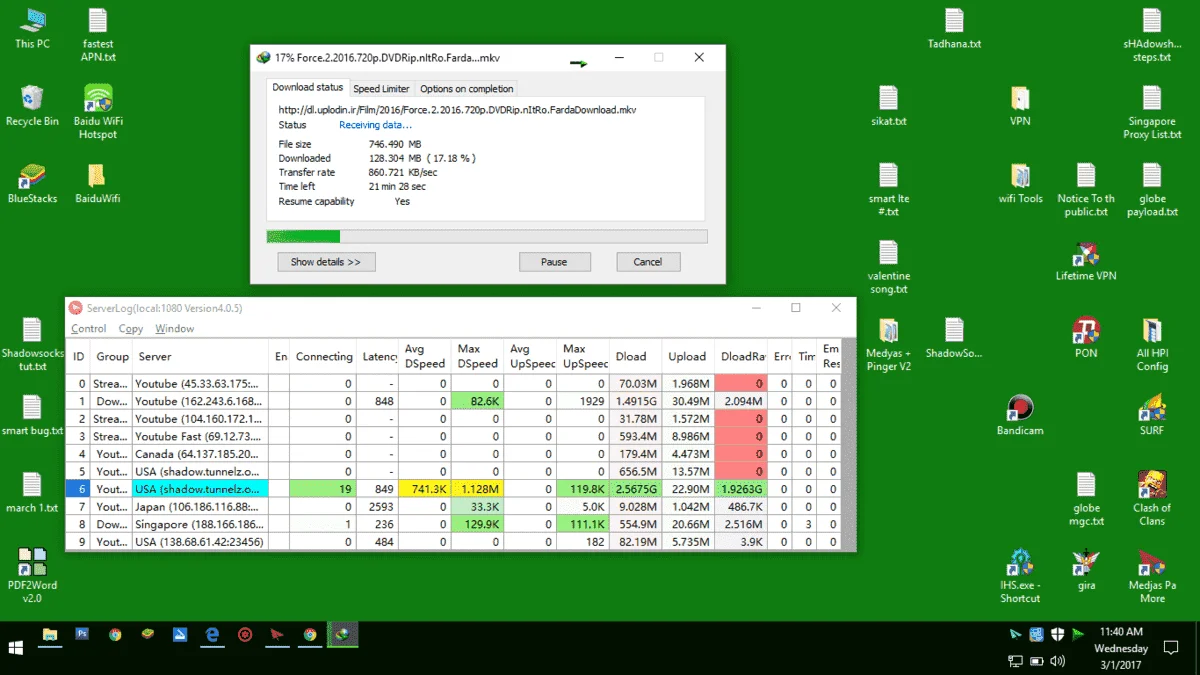Open the Clash of Clans shortcut
Screen dimensions: 1200x675
pos(1152,498)
